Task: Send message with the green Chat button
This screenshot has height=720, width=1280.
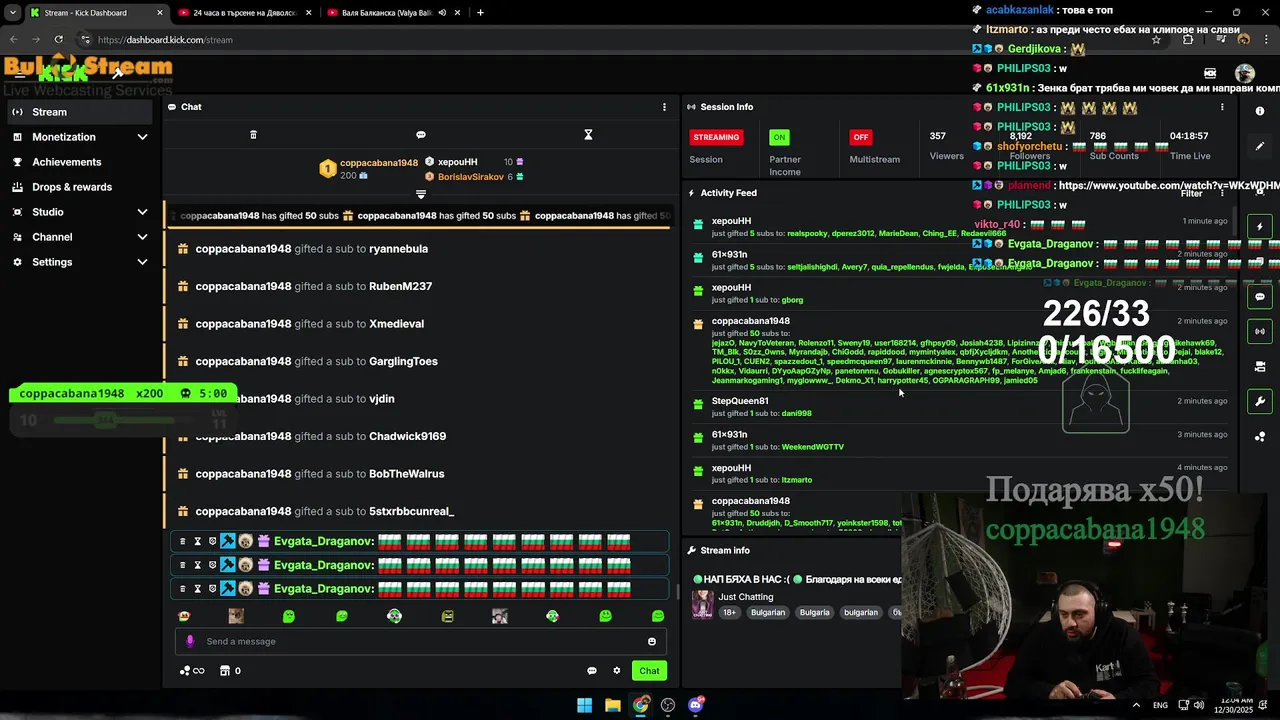Action: click(x=650, y=671)
